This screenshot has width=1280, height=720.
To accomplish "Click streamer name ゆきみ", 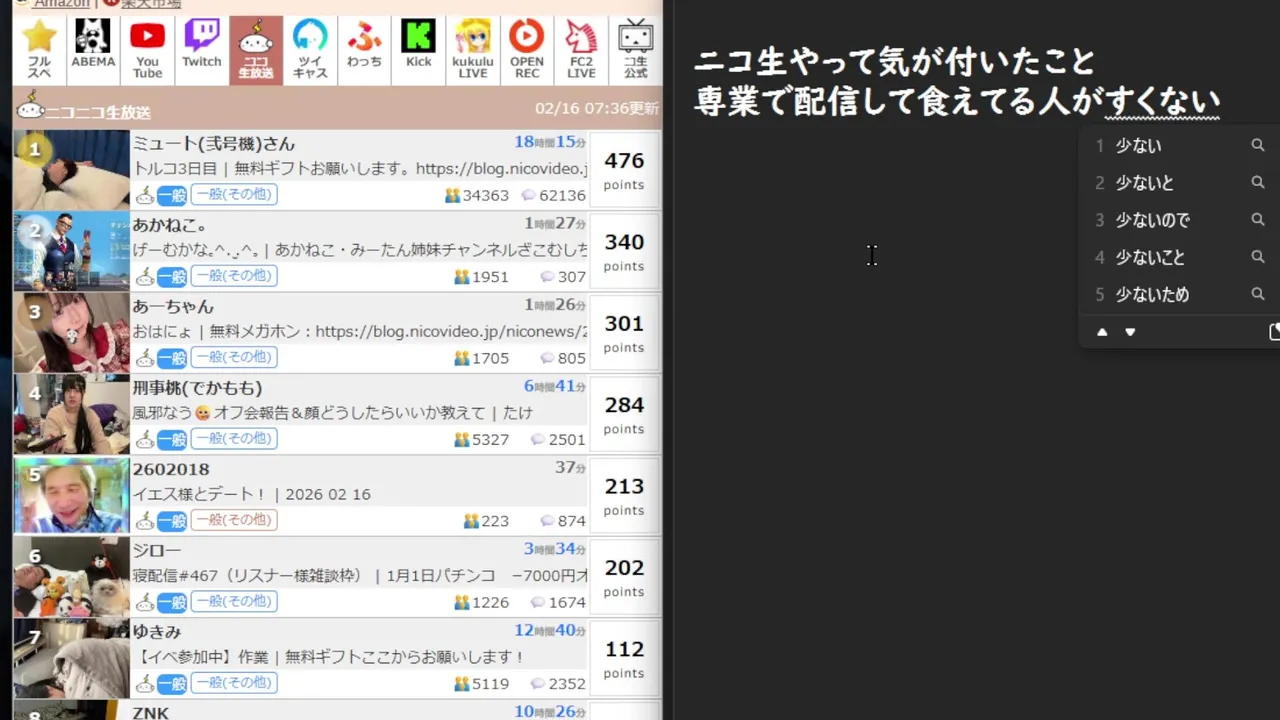I will tap(157, 632).
